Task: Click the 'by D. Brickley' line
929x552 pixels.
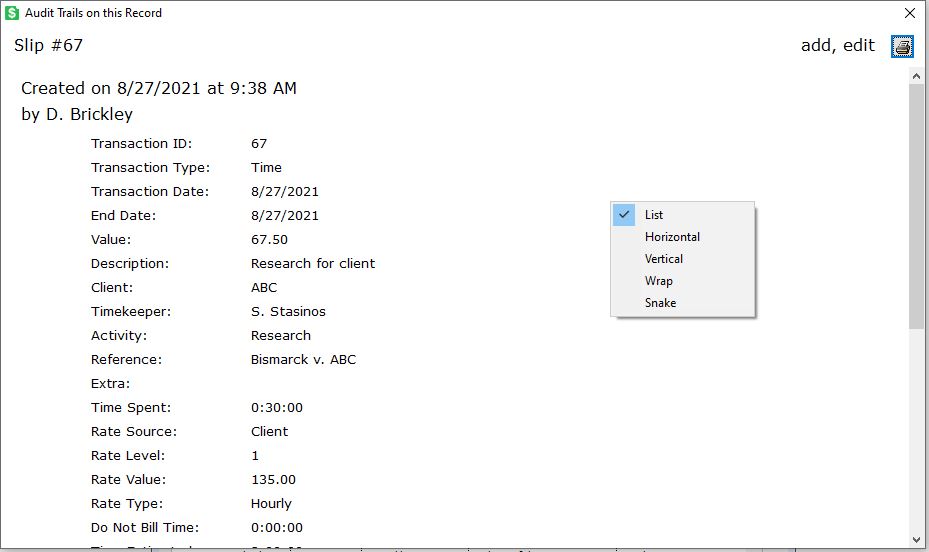Action: (77, 114)
